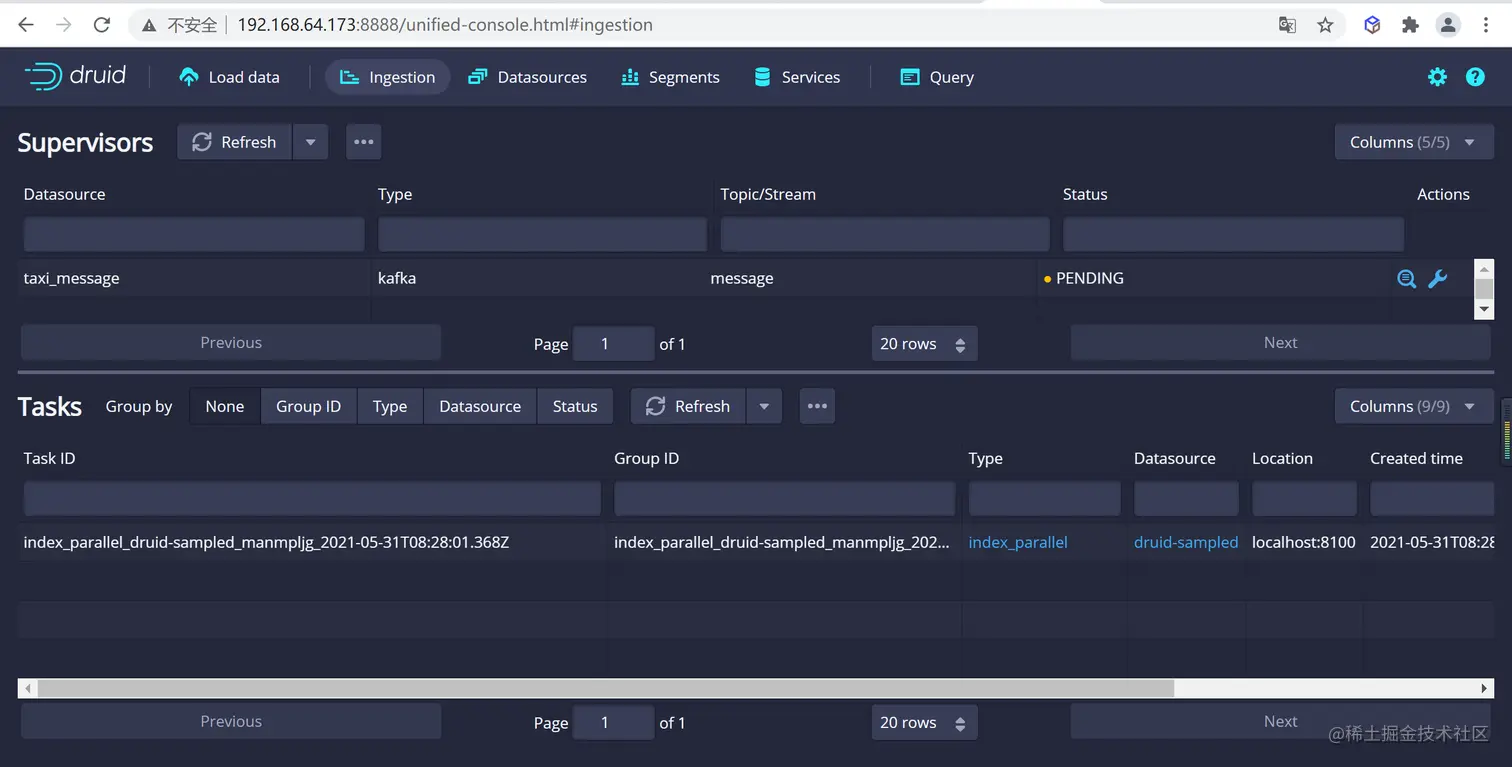The width and height of the screenshot is (1512, 767).
Task: Open the settings gear menu
Action: [x=1437, y=77]
